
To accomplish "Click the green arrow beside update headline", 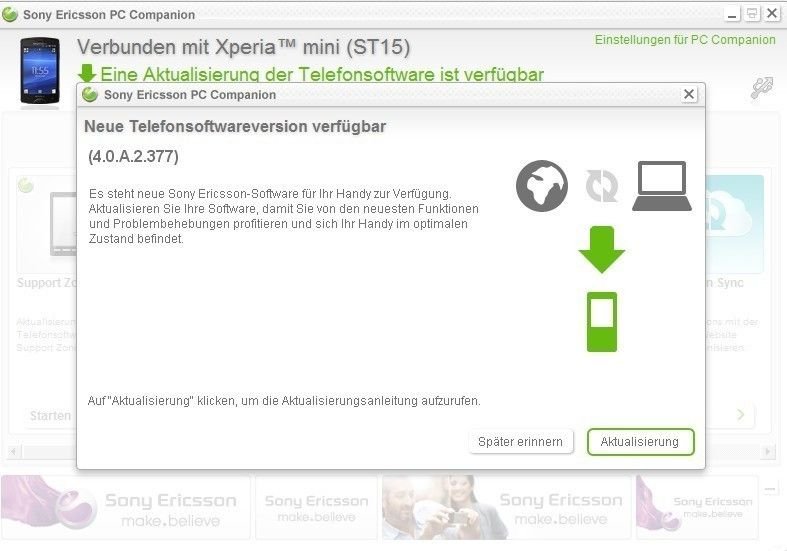I will tap(87, 74).
